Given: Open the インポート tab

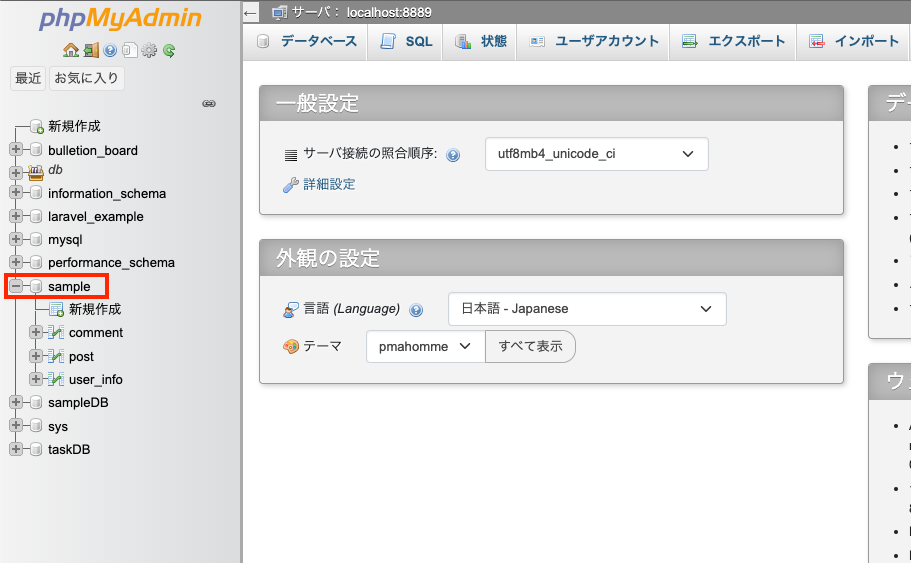Looking at the screenshot, I should tap(853, 42).
